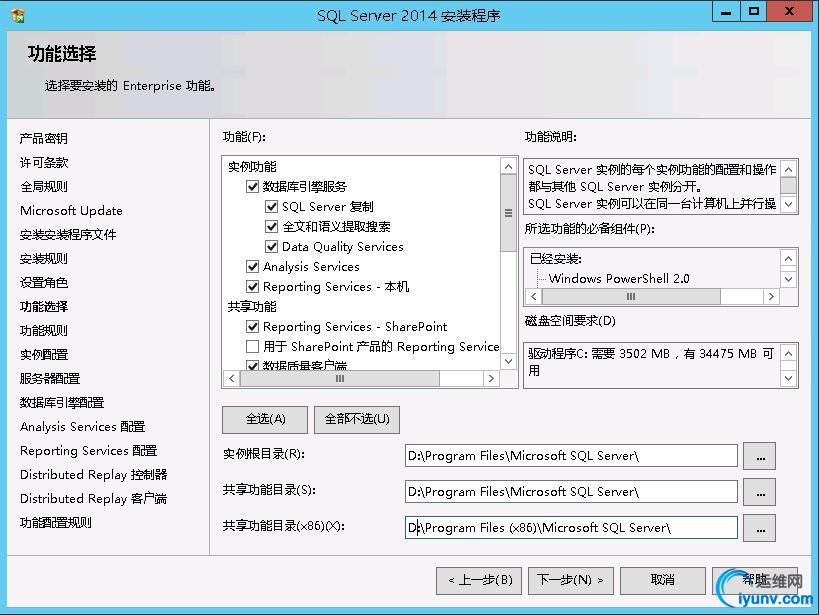Click down arrow of prerequisites list scrollbar
Viewport: 819px width, 615px height.
[x=789, y=279]
